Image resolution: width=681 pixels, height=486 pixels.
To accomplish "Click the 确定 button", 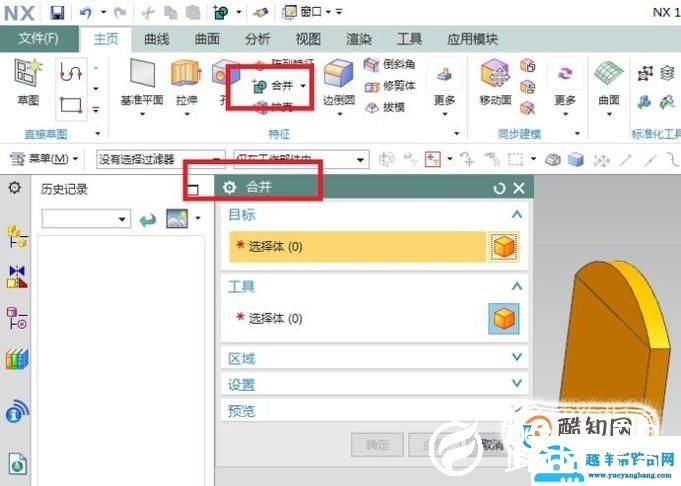I will pos(377,444).
